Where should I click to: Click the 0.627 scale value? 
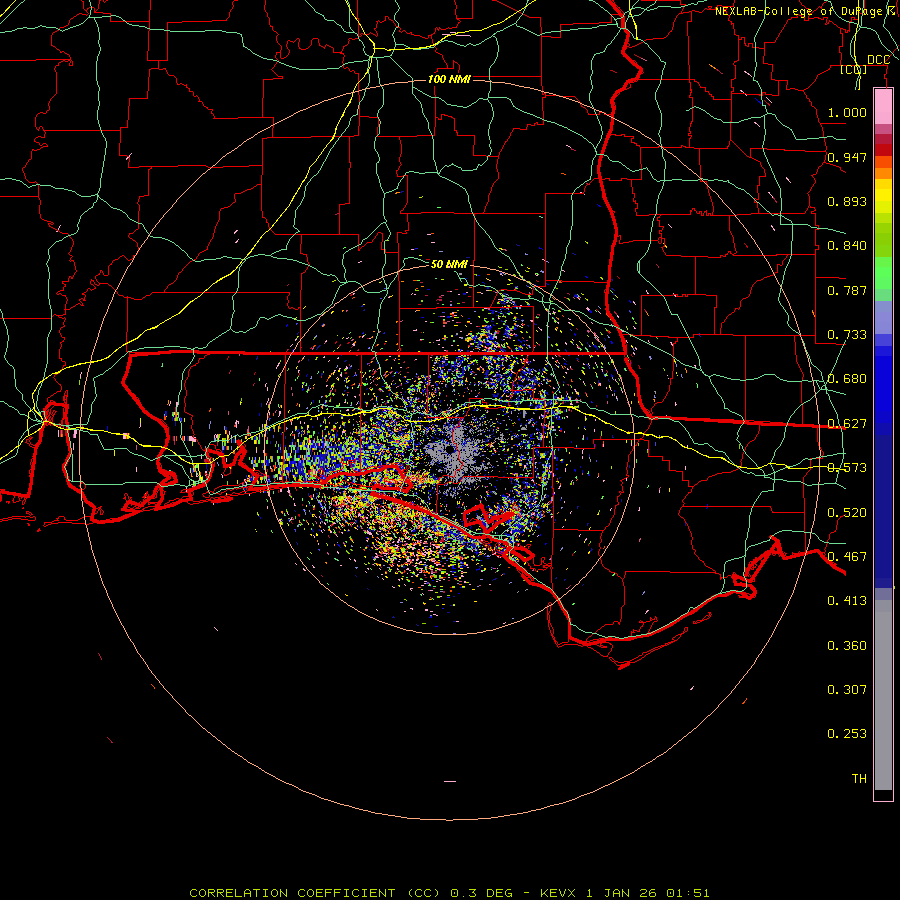tap(847, 424)
